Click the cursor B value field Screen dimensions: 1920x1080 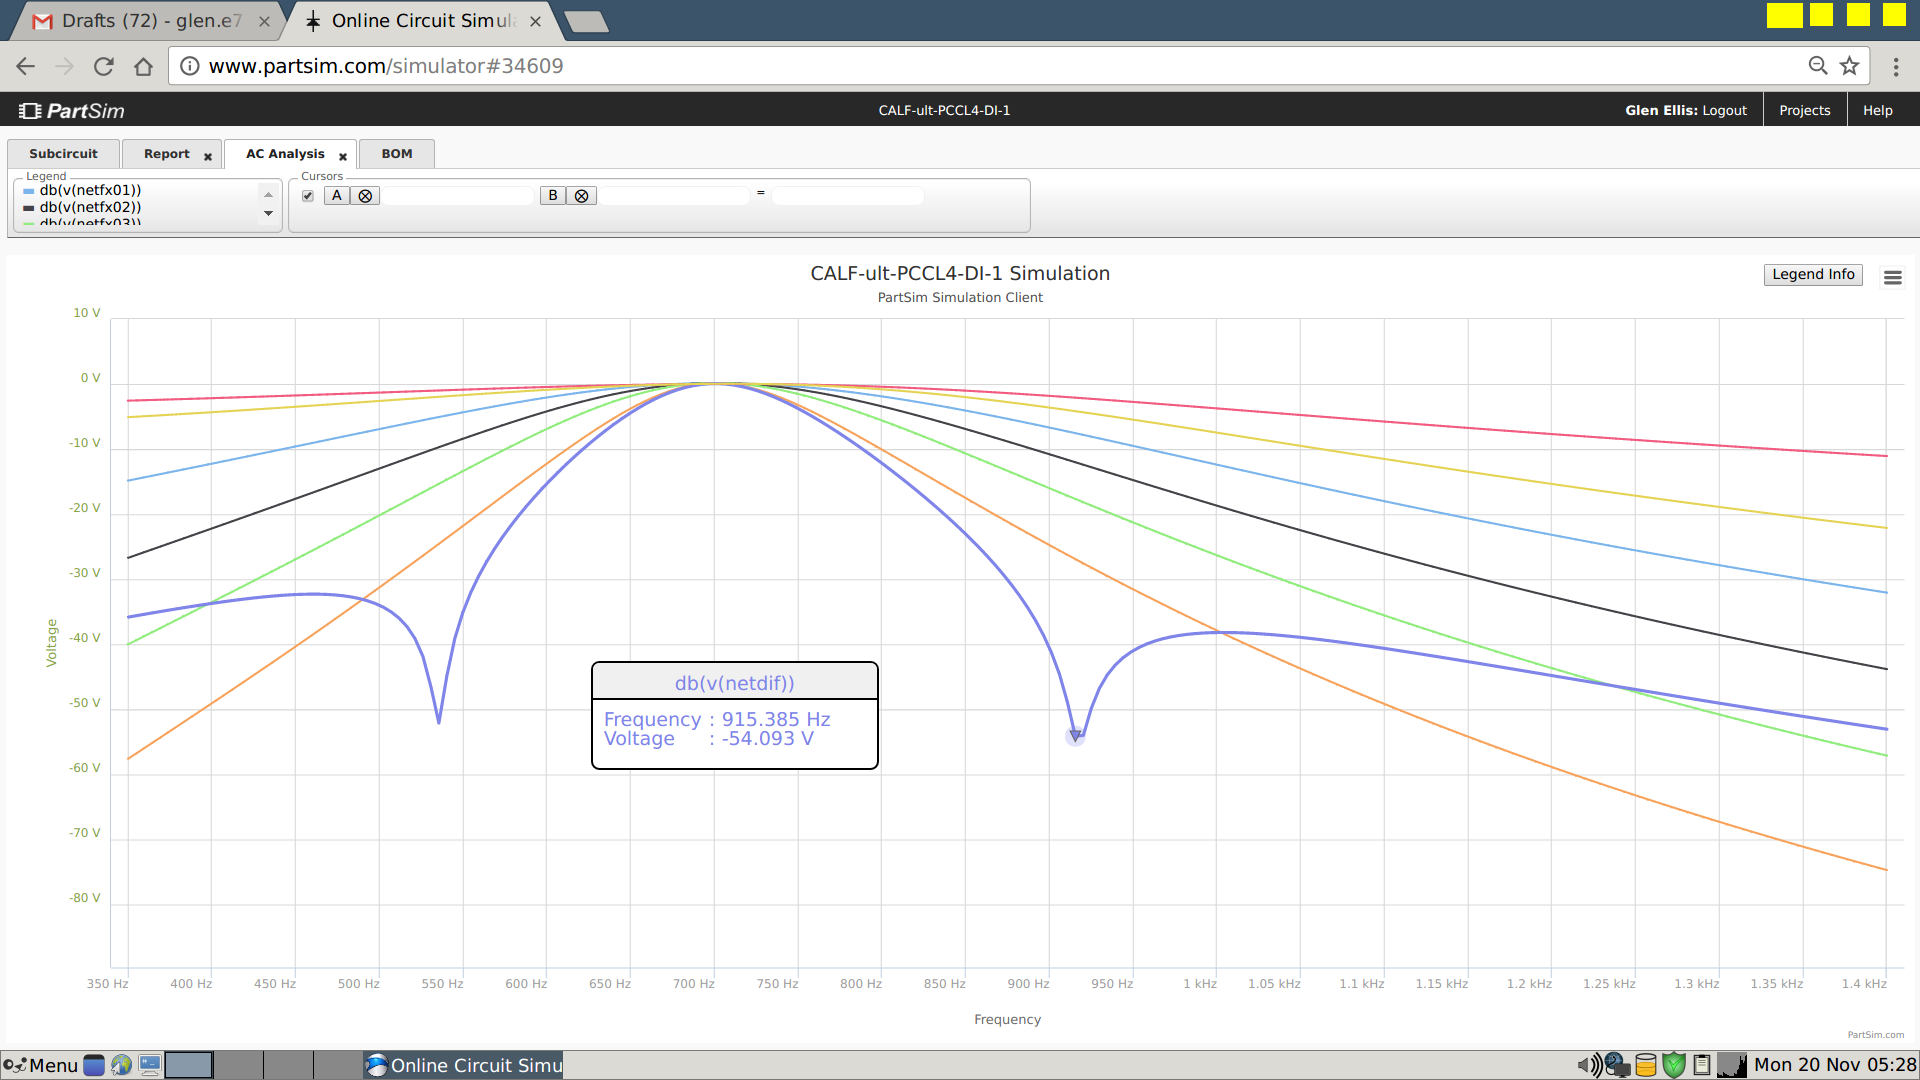[674, 196]
